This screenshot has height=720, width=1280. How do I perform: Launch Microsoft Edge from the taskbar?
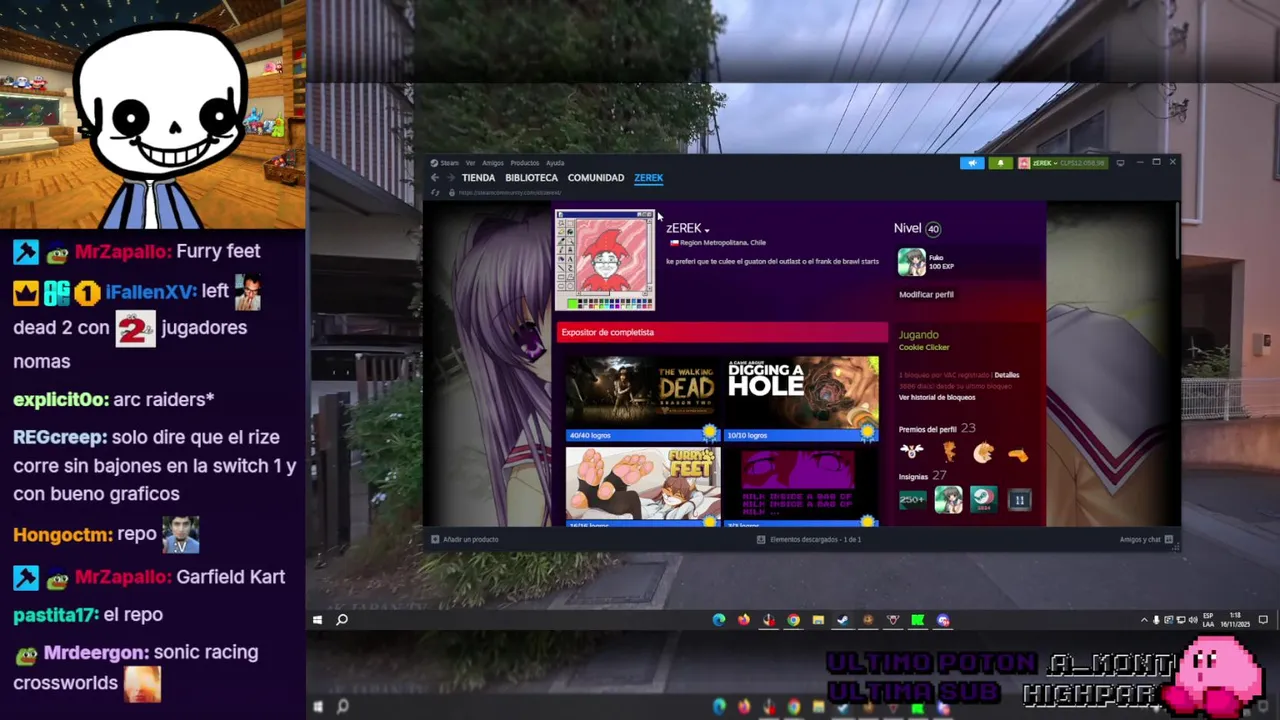point(719,620)
